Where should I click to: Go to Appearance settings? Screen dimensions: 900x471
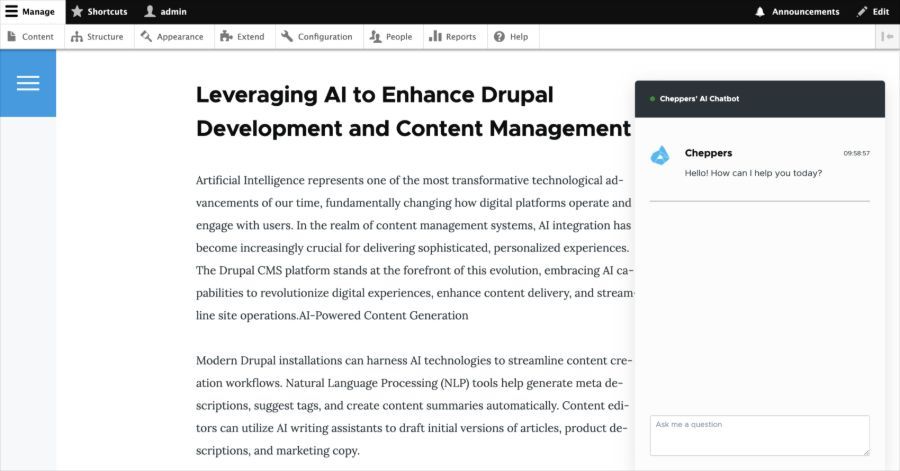172,37
